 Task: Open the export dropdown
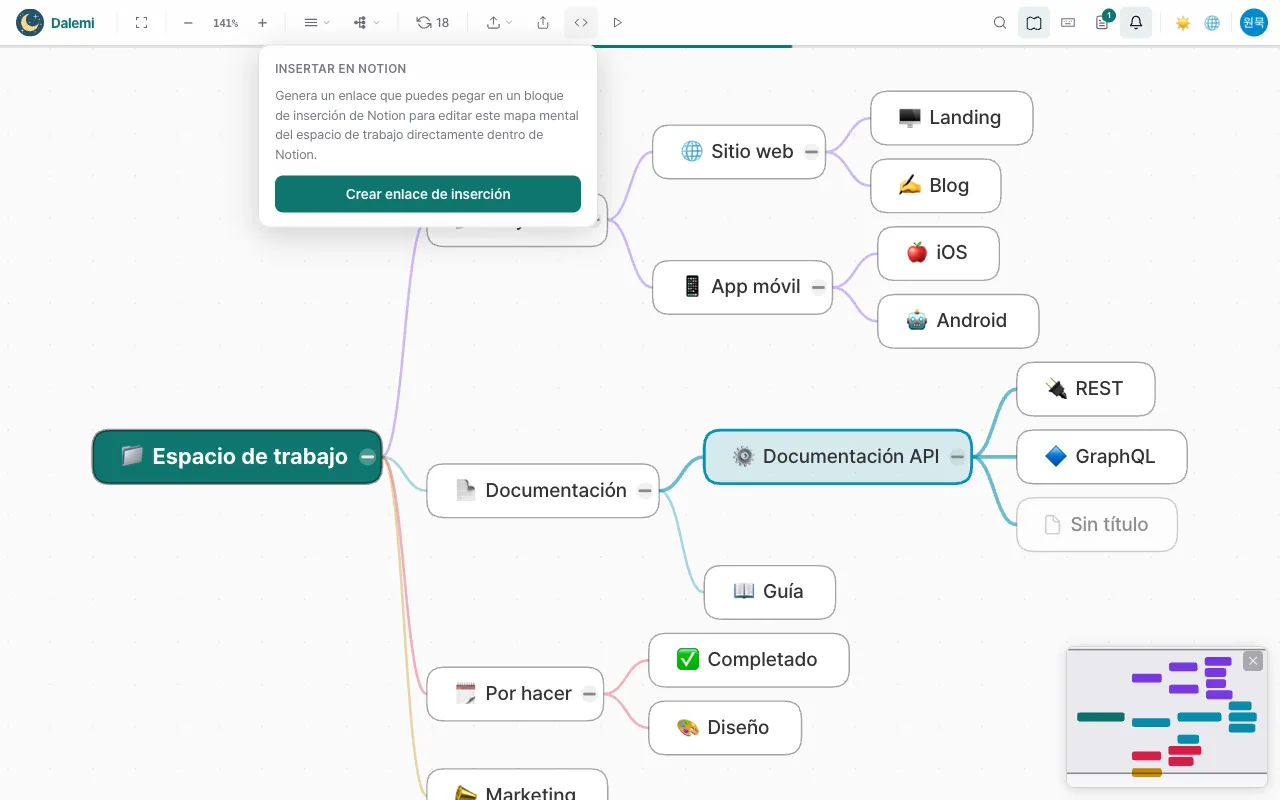pyautogui.click(x=499, y=22)
